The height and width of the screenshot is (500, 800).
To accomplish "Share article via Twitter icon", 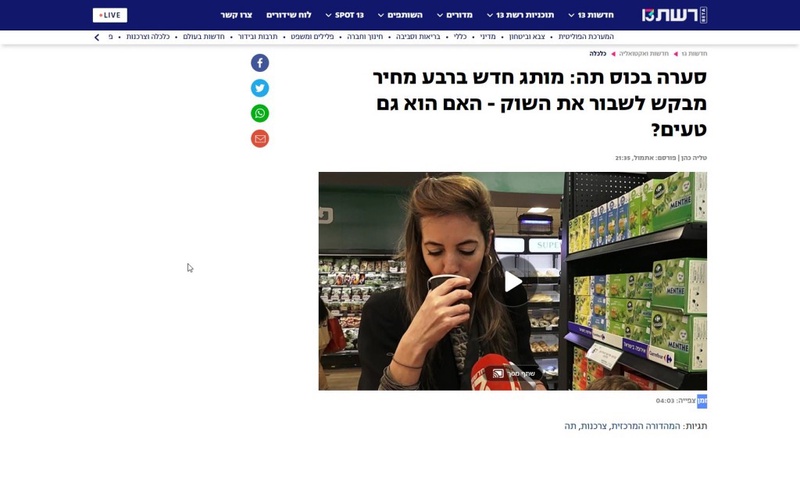I will click(x=260, y=88).
